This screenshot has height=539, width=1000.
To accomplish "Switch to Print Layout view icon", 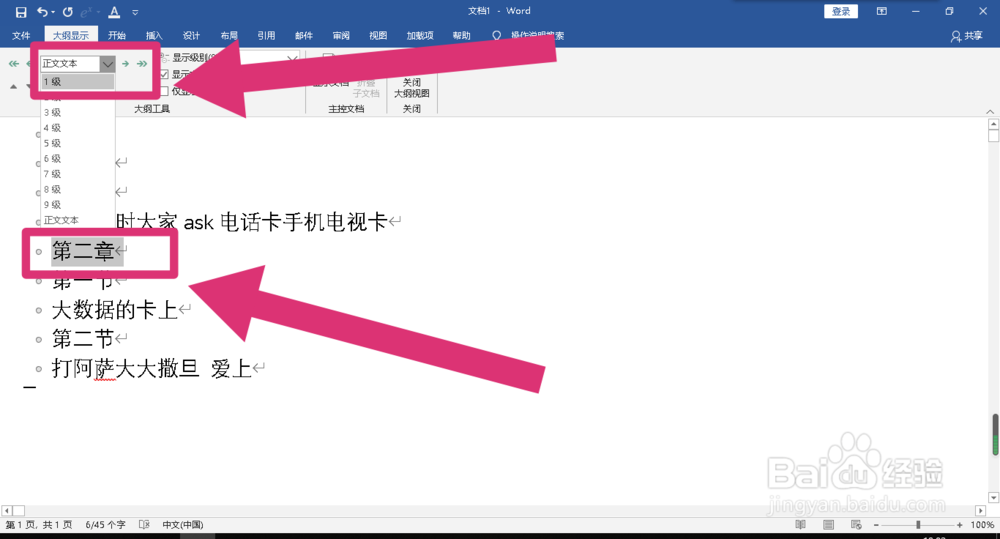I will (828, 524).
